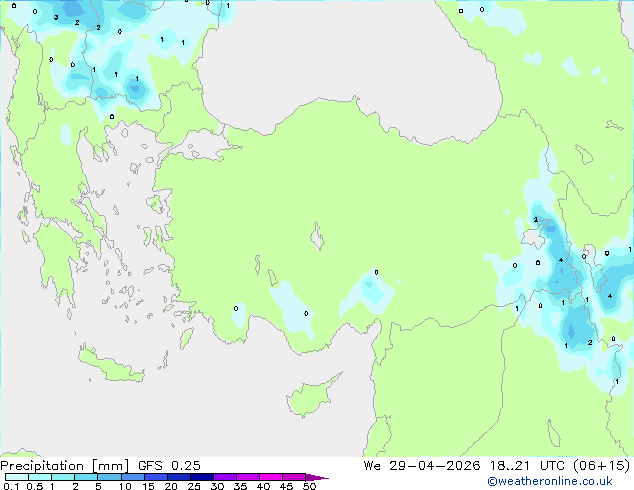Viewport: 634px width, 490px height.
Task: Select the 2–5 mm legend swatch
Action: coord(86,477)
